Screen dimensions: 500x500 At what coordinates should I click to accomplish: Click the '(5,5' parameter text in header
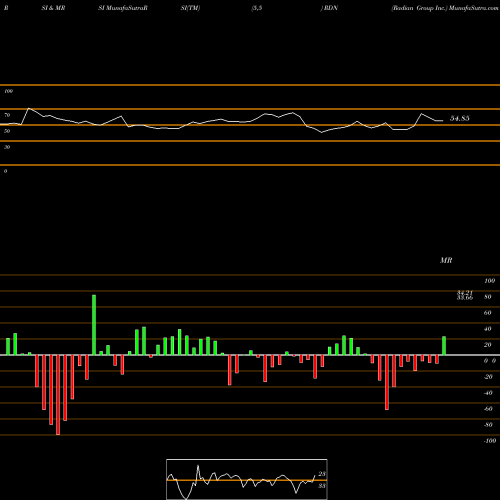click(257, 8)
